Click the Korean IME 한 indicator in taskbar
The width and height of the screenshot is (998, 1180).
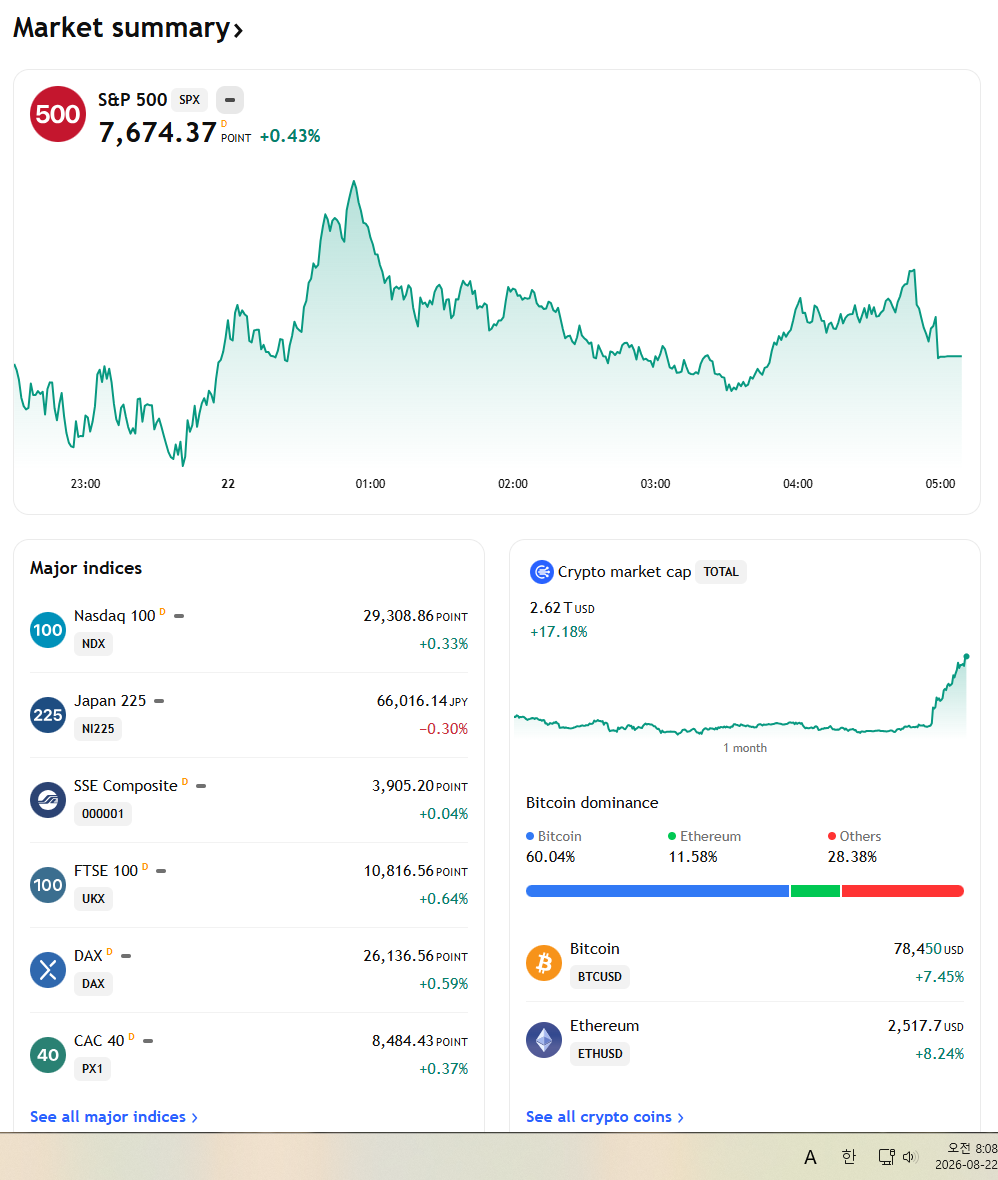click(x=848, y=1157)
